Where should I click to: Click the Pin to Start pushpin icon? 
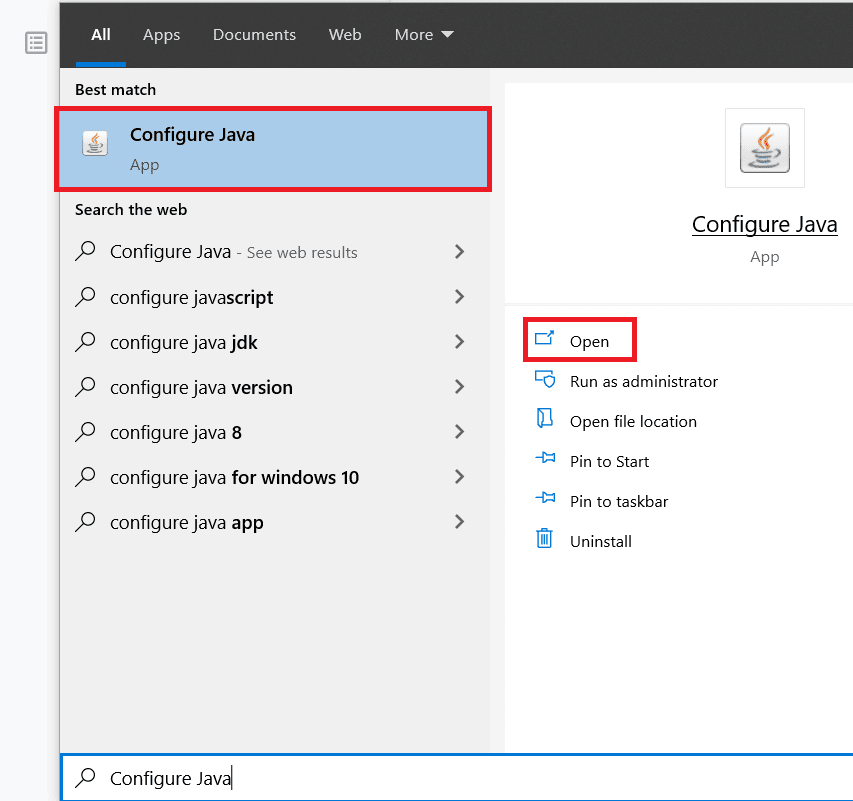point(544,461)
